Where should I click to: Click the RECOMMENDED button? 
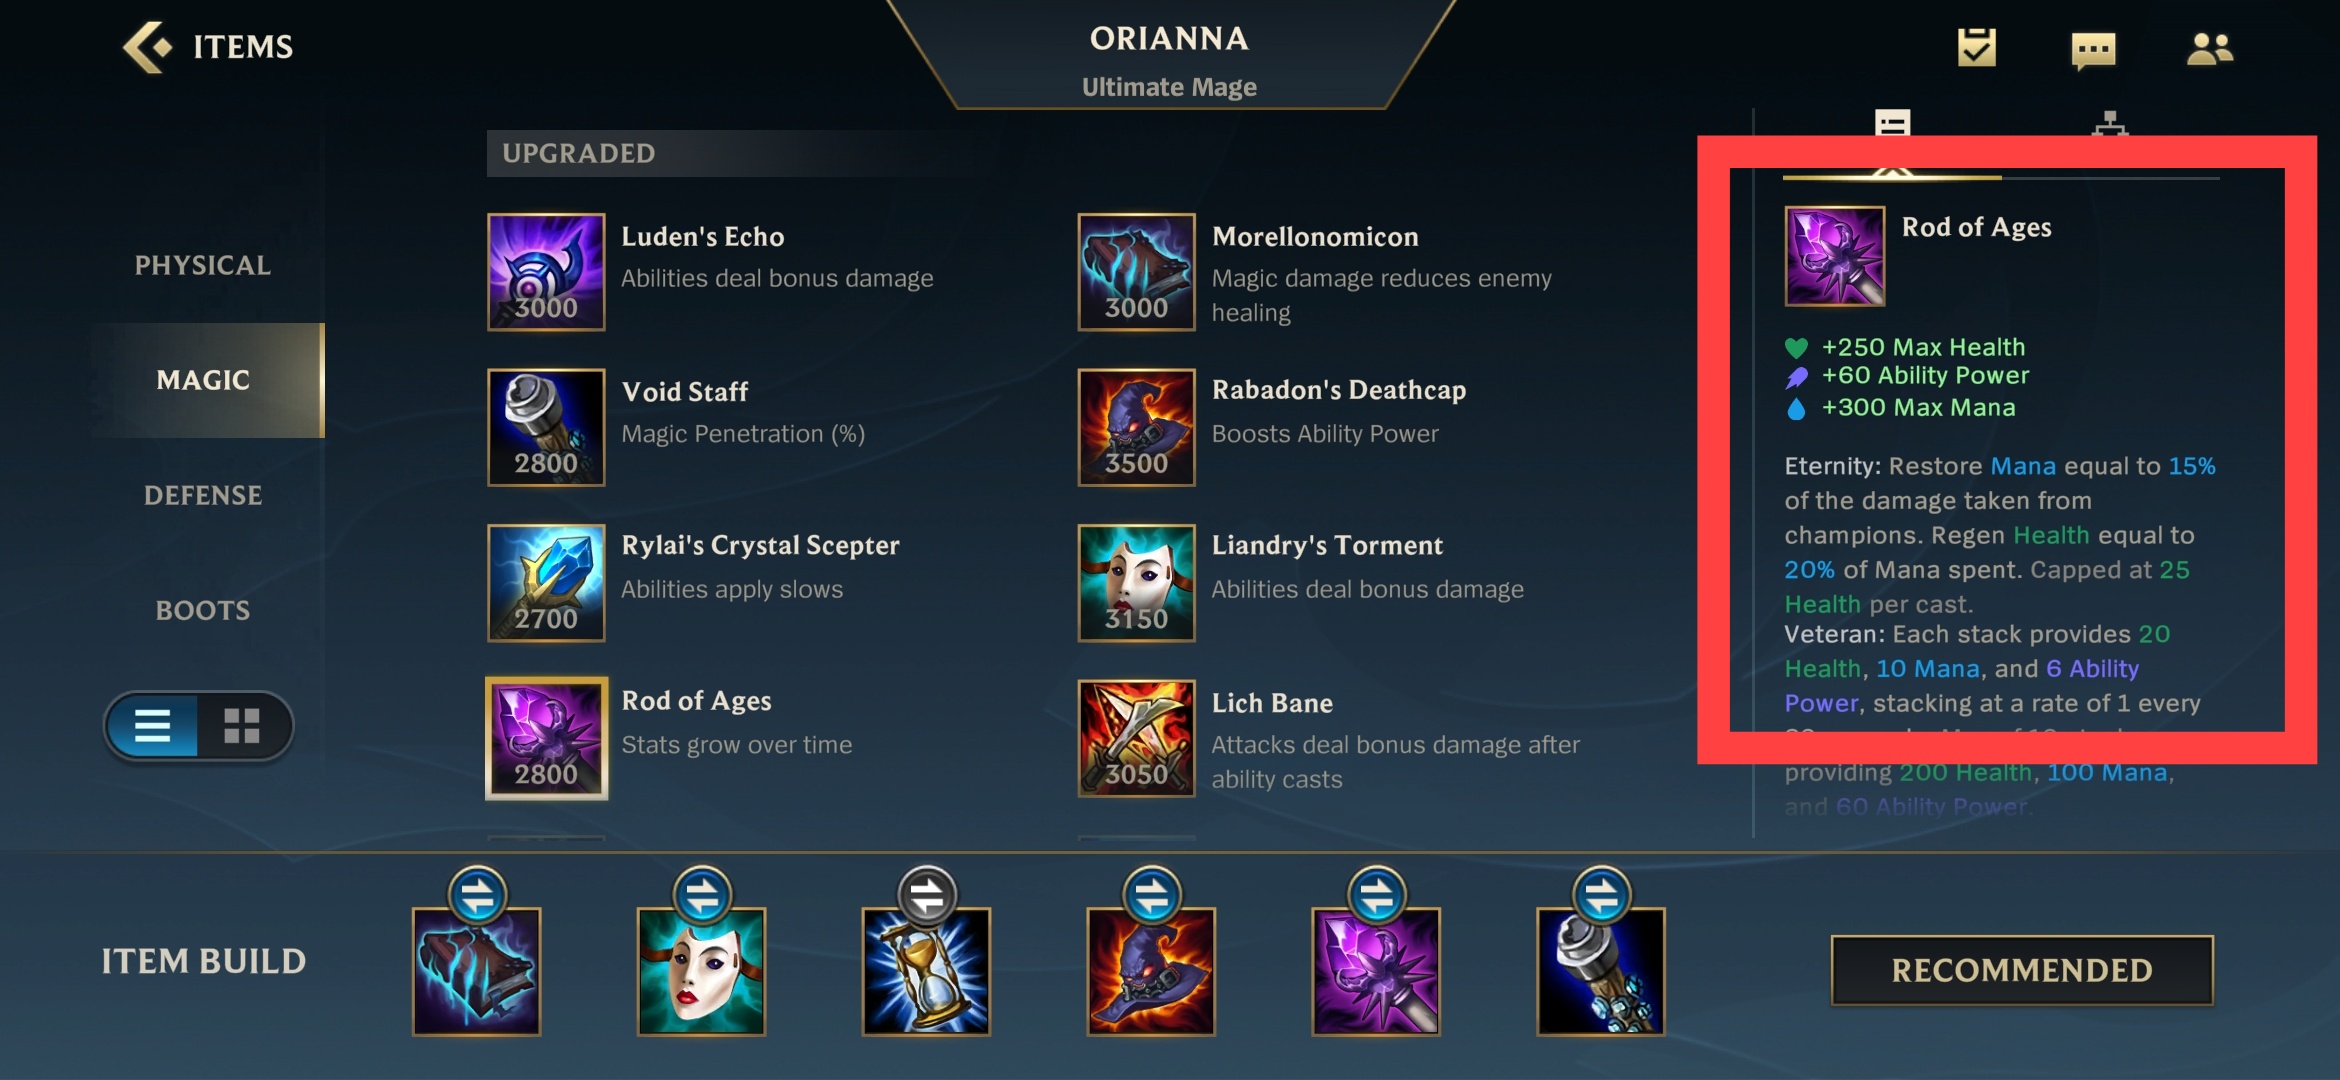point(2022,970)
